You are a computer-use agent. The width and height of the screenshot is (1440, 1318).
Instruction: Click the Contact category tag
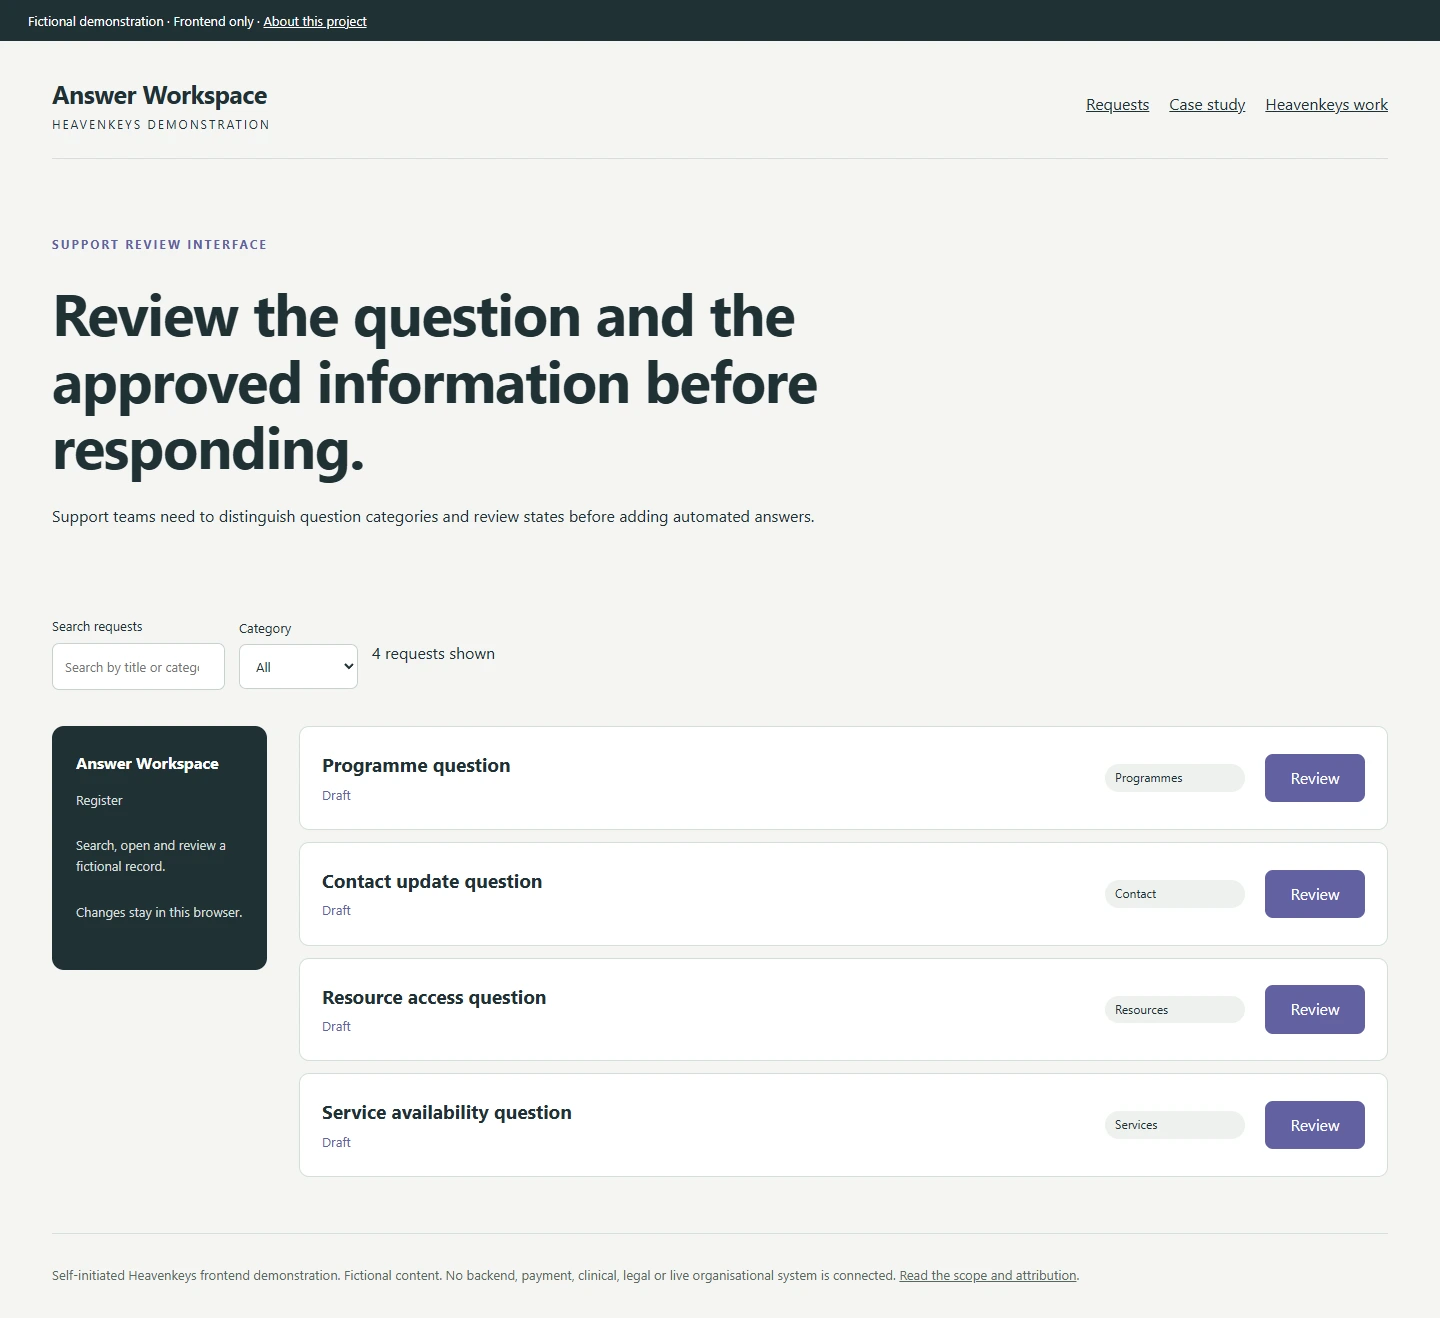click(x=1174, y=894)
